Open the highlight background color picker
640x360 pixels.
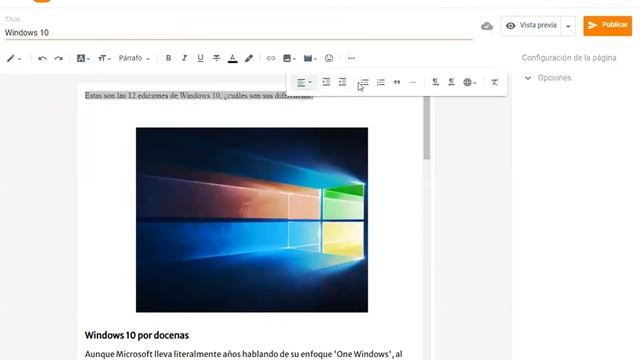tap(249, 58)
